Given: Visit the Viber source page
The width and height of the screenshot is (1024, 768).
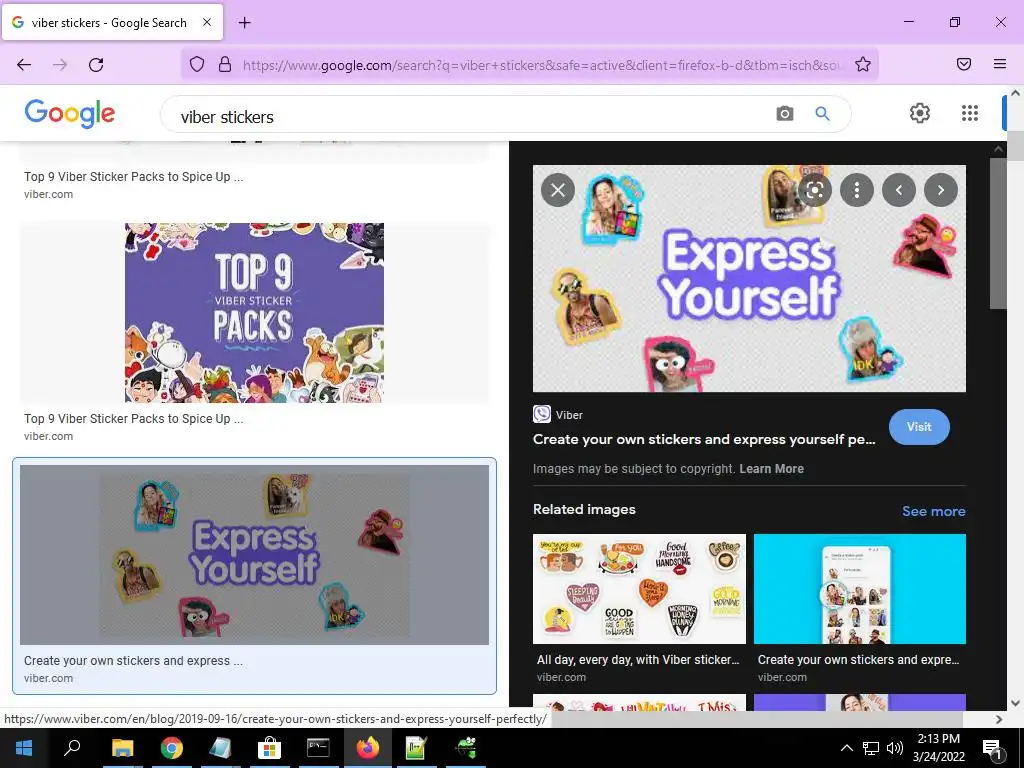Looking at the screenshot, I should tap(919, 426).
